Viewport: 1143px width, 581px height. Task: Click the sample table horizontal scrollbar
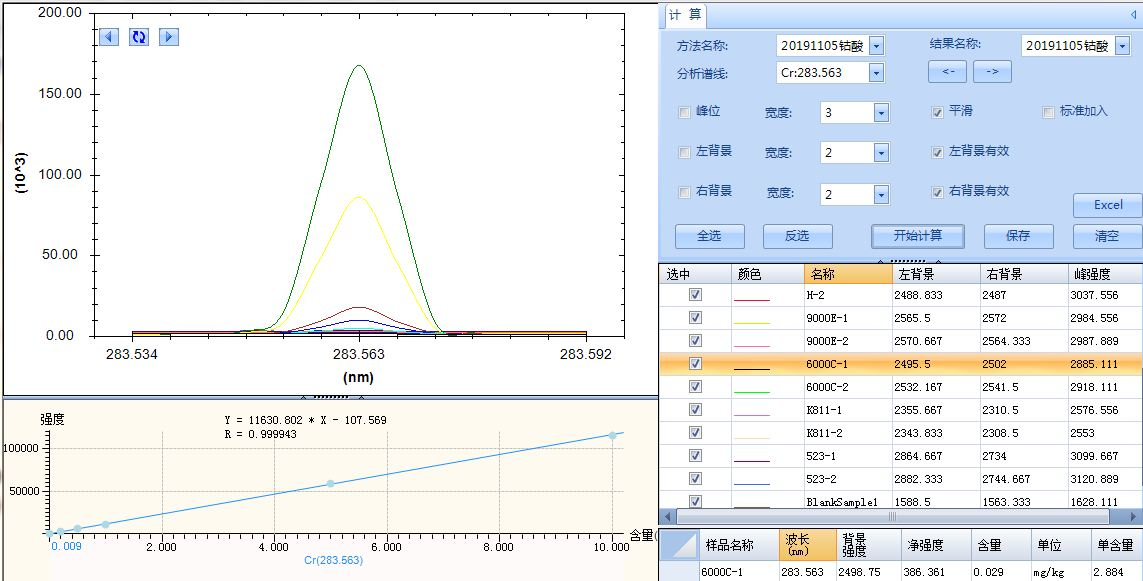(x=900, y=517)
